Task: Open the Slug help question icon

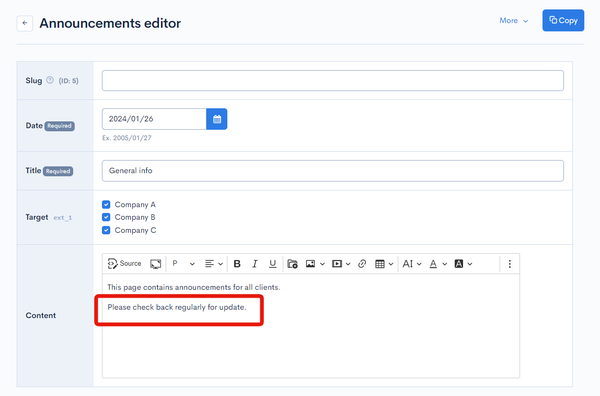Action: (x=50, y=80)
